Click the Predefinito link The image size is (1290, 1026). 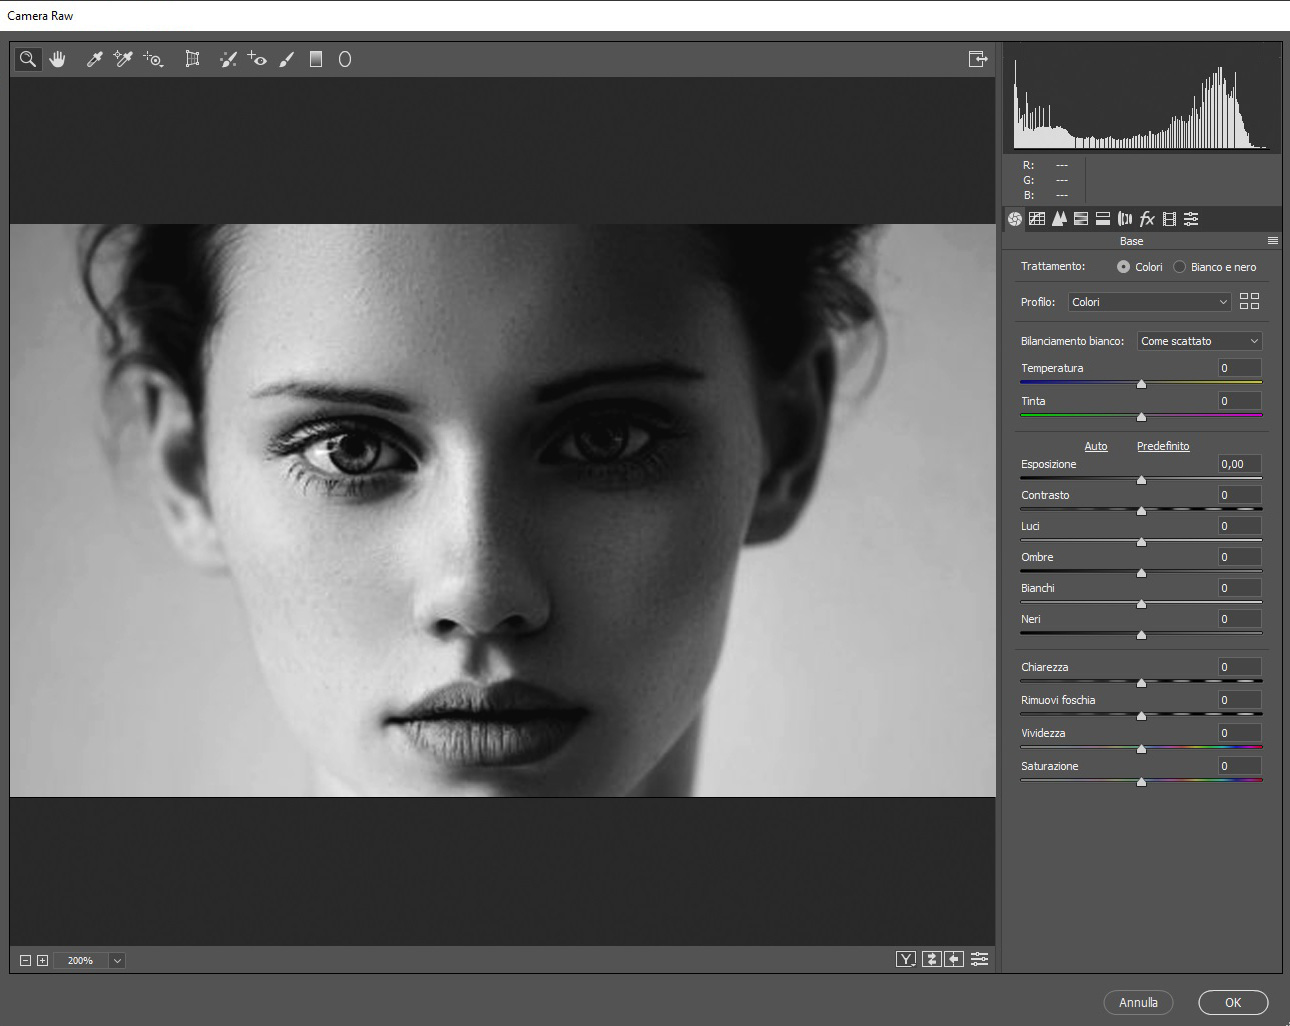point(1163,446)
